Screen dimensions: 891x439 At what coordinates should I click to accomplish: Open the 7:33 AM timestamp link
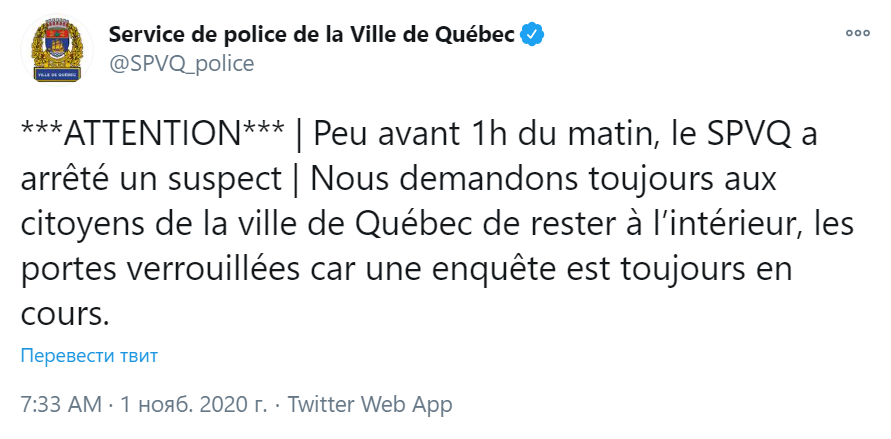click(61, 405)
